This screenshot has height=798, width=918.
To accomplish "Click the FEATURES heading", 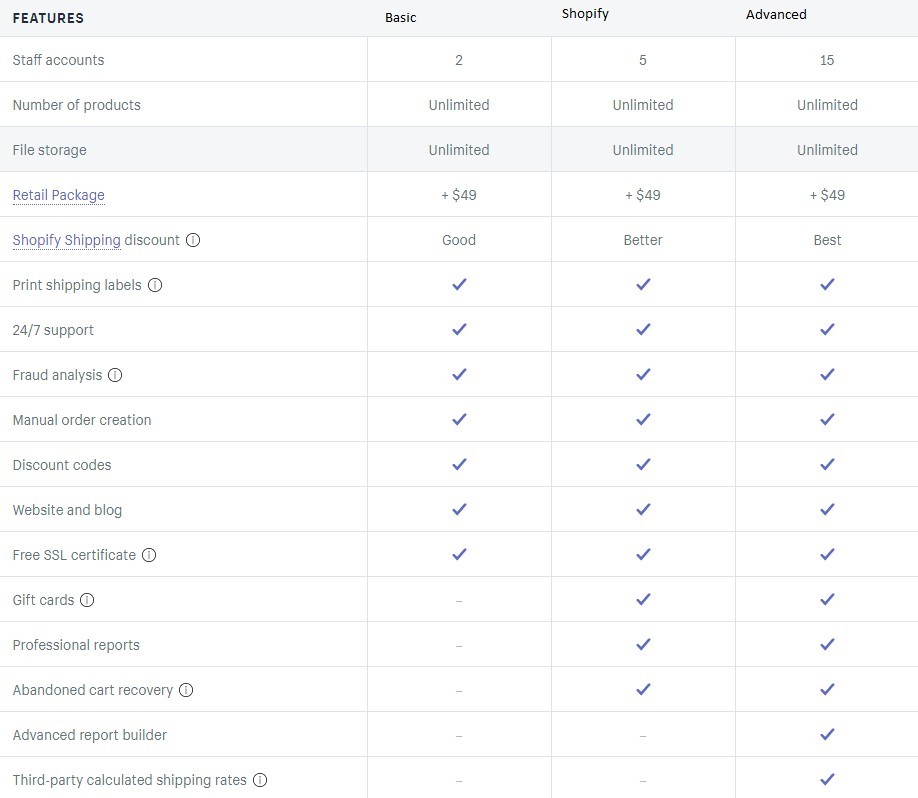I will click(x=48, y=18).
